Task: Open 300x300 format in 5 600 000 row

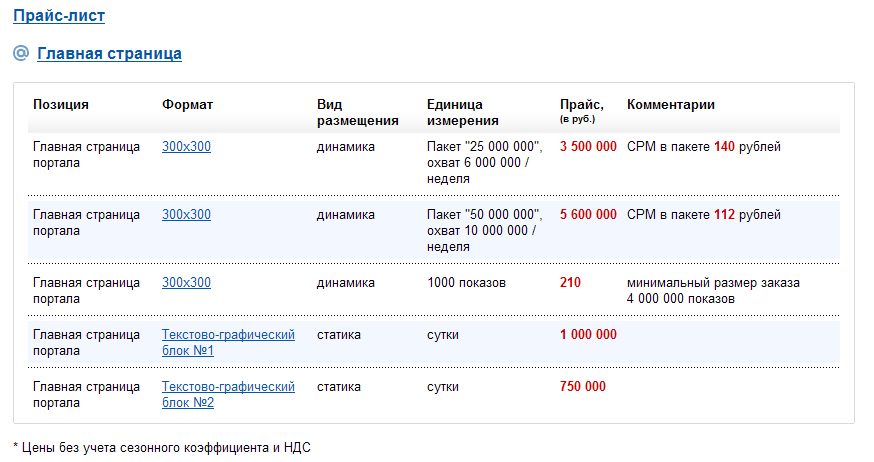Action: coord(186,215)
